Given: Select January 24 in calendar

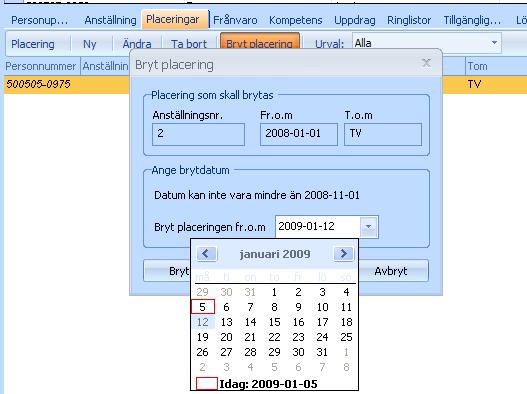Looking at the screenshot, I should coord(322,337).
